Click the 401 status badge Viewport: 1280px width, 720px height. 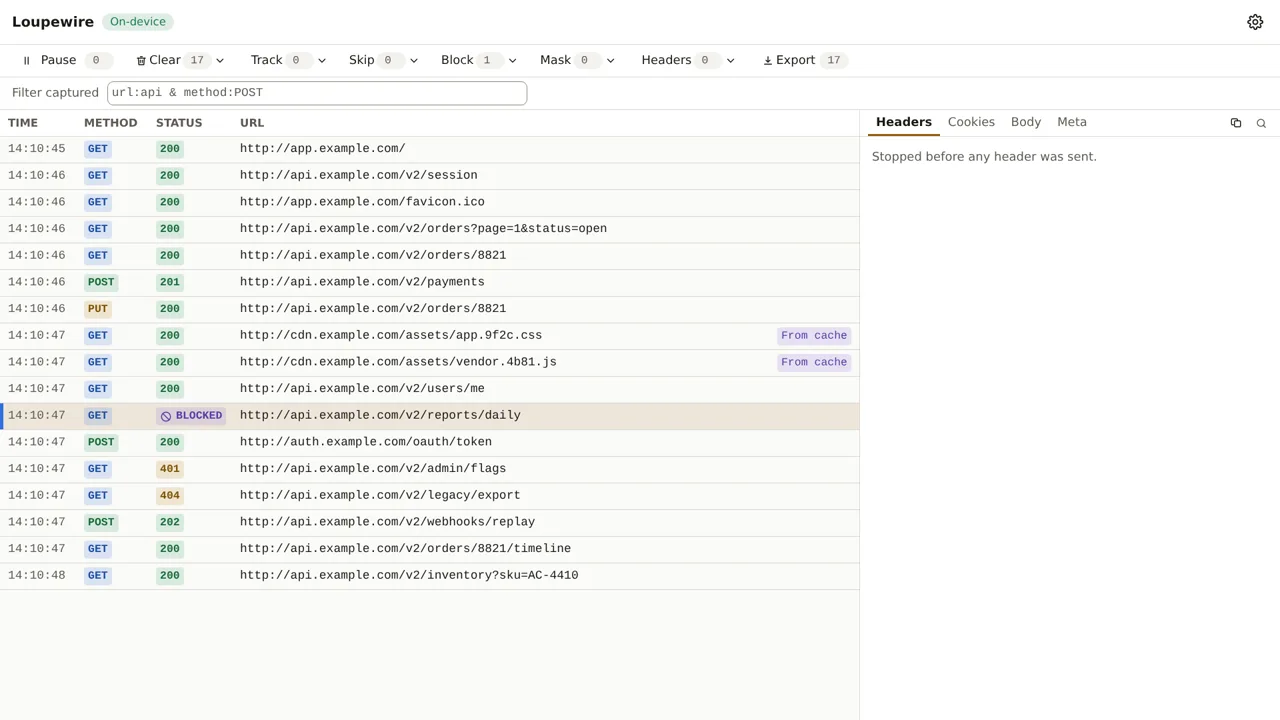170,469
